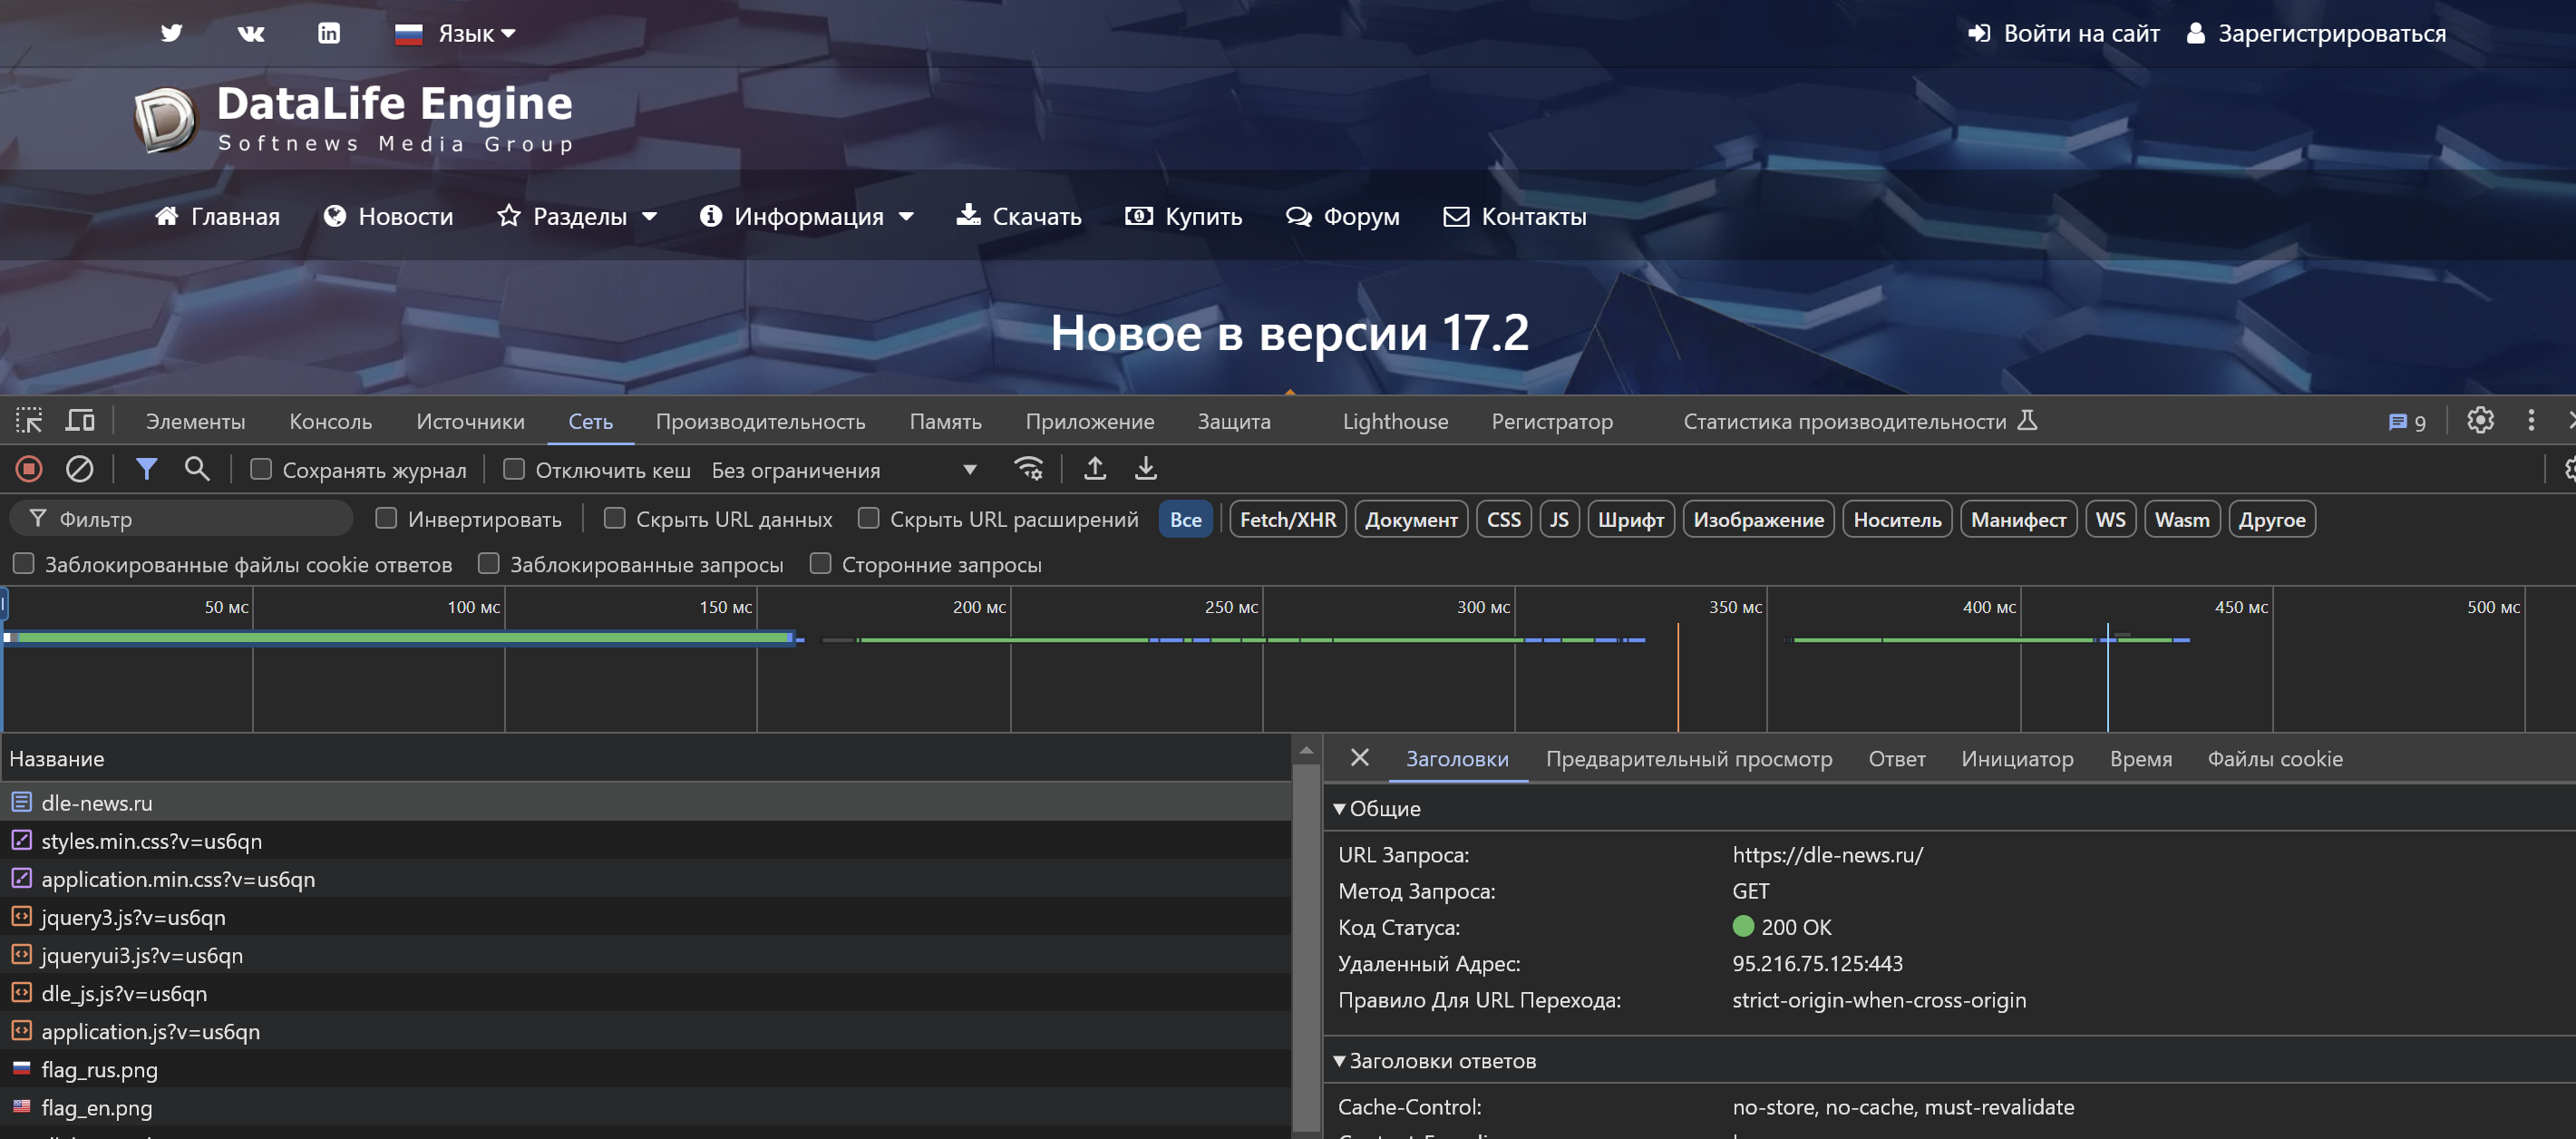Stop recording network log

pyautogui.click(x=29, y=468)
